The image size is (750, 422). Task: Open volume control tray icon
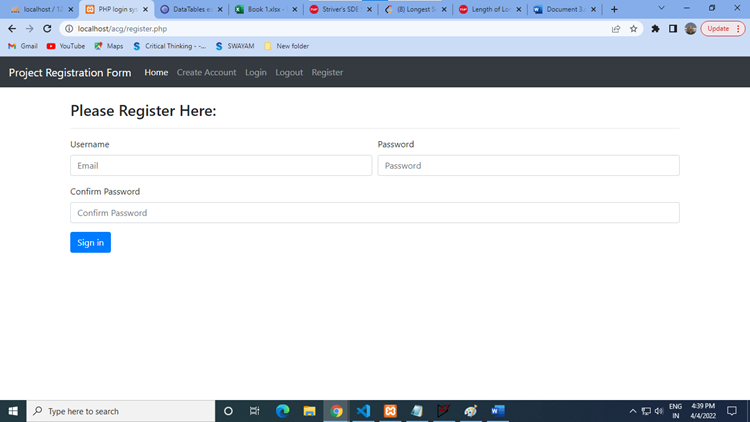click(x=659, y=411)
